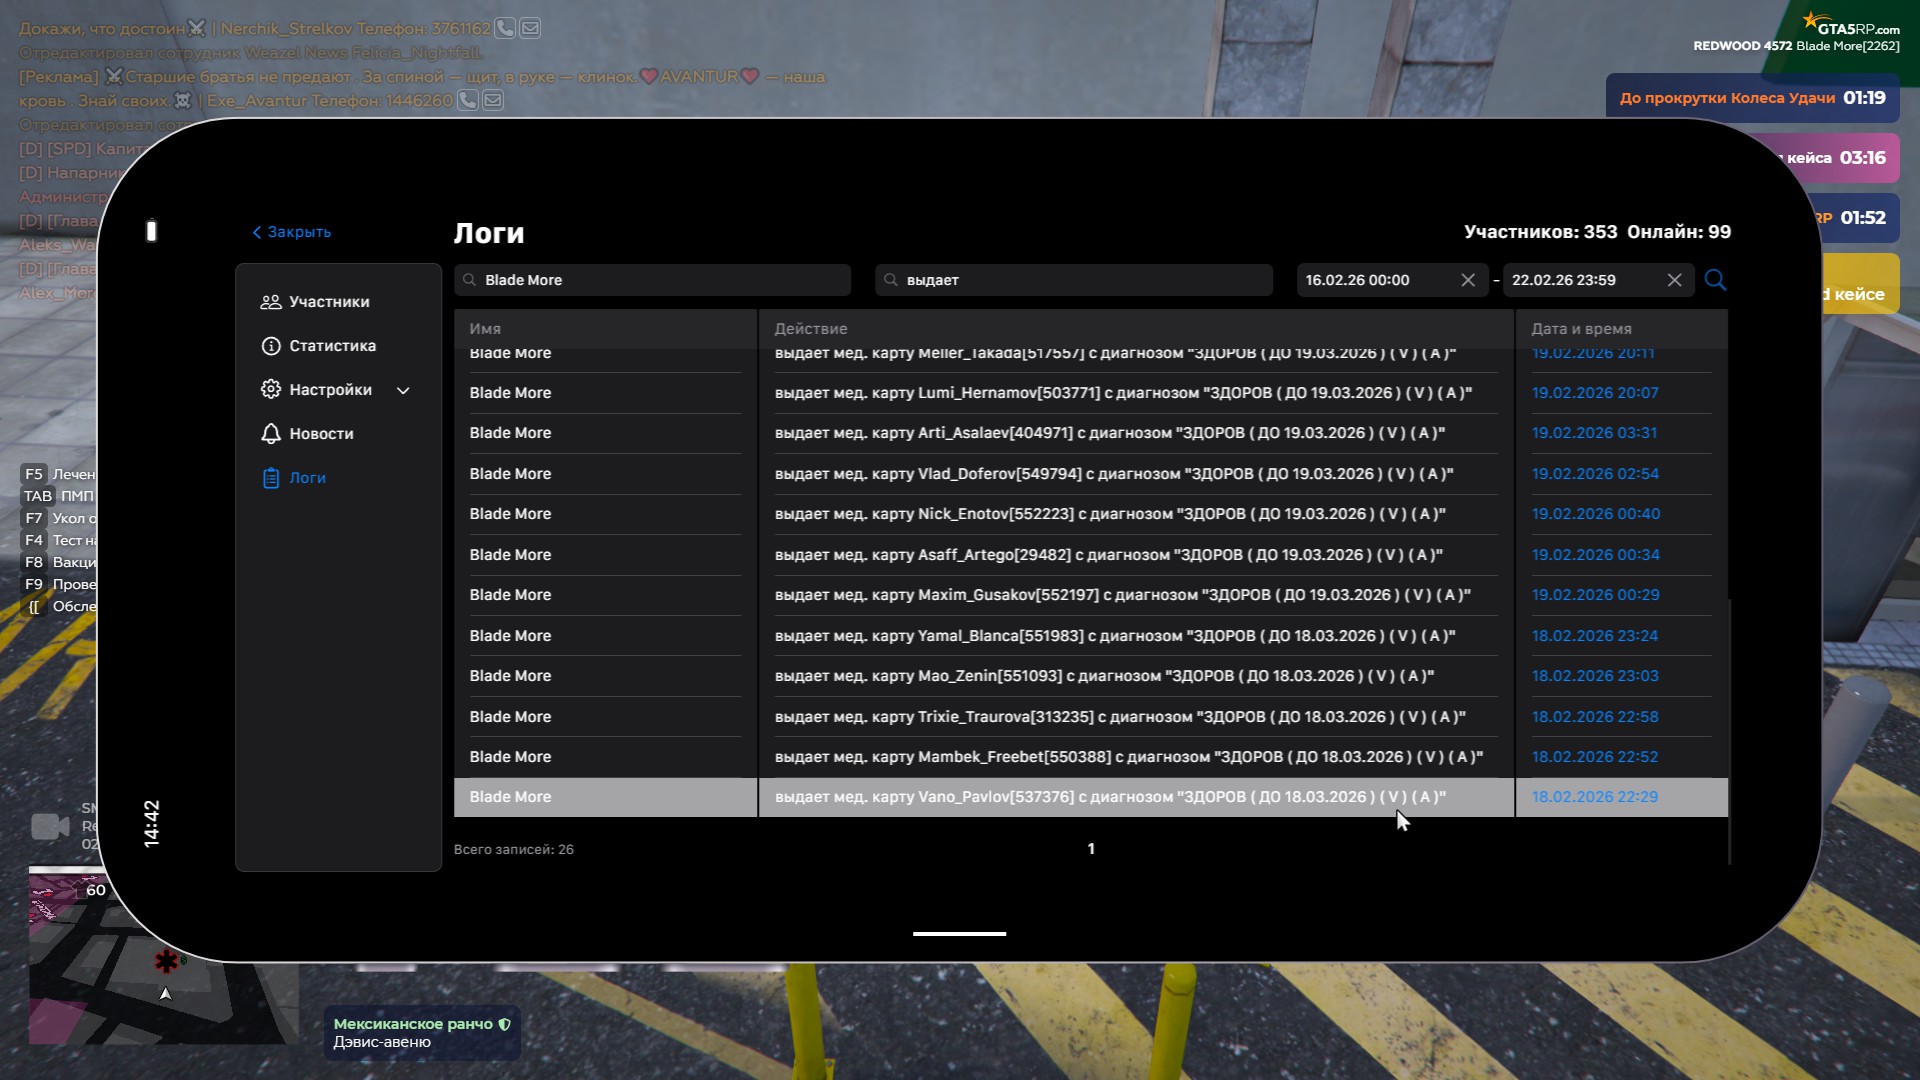Click the blue search magnifier icon

pyautogui.click(x=1715, y=280)
